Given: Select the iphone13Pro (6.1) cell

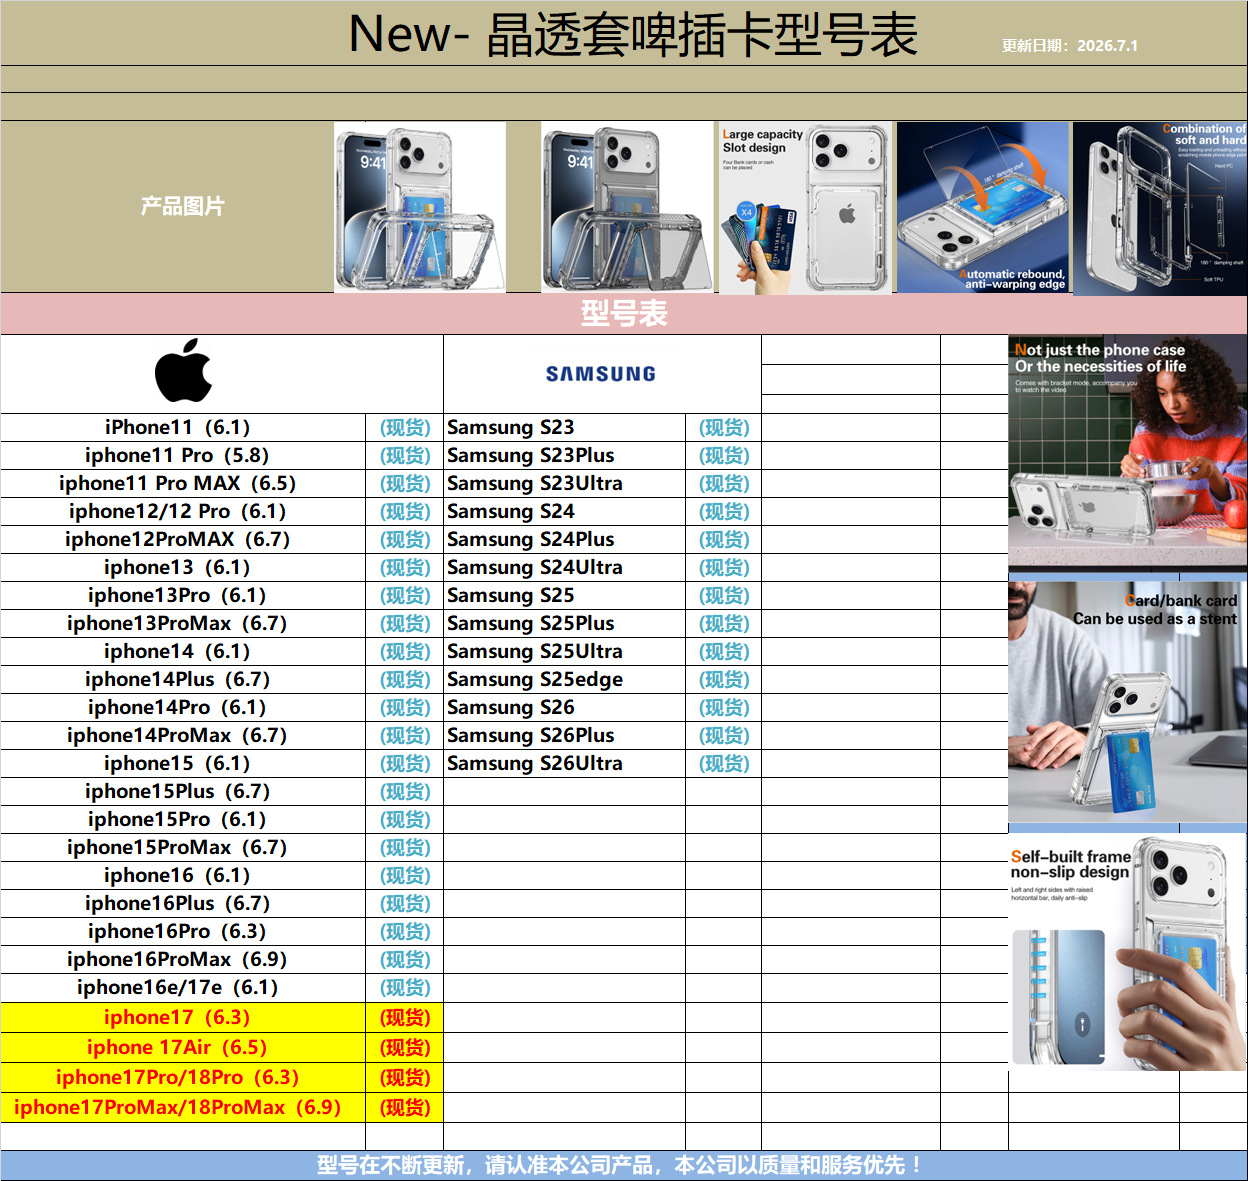Looking at the screenshot, I should click(183, 596).
